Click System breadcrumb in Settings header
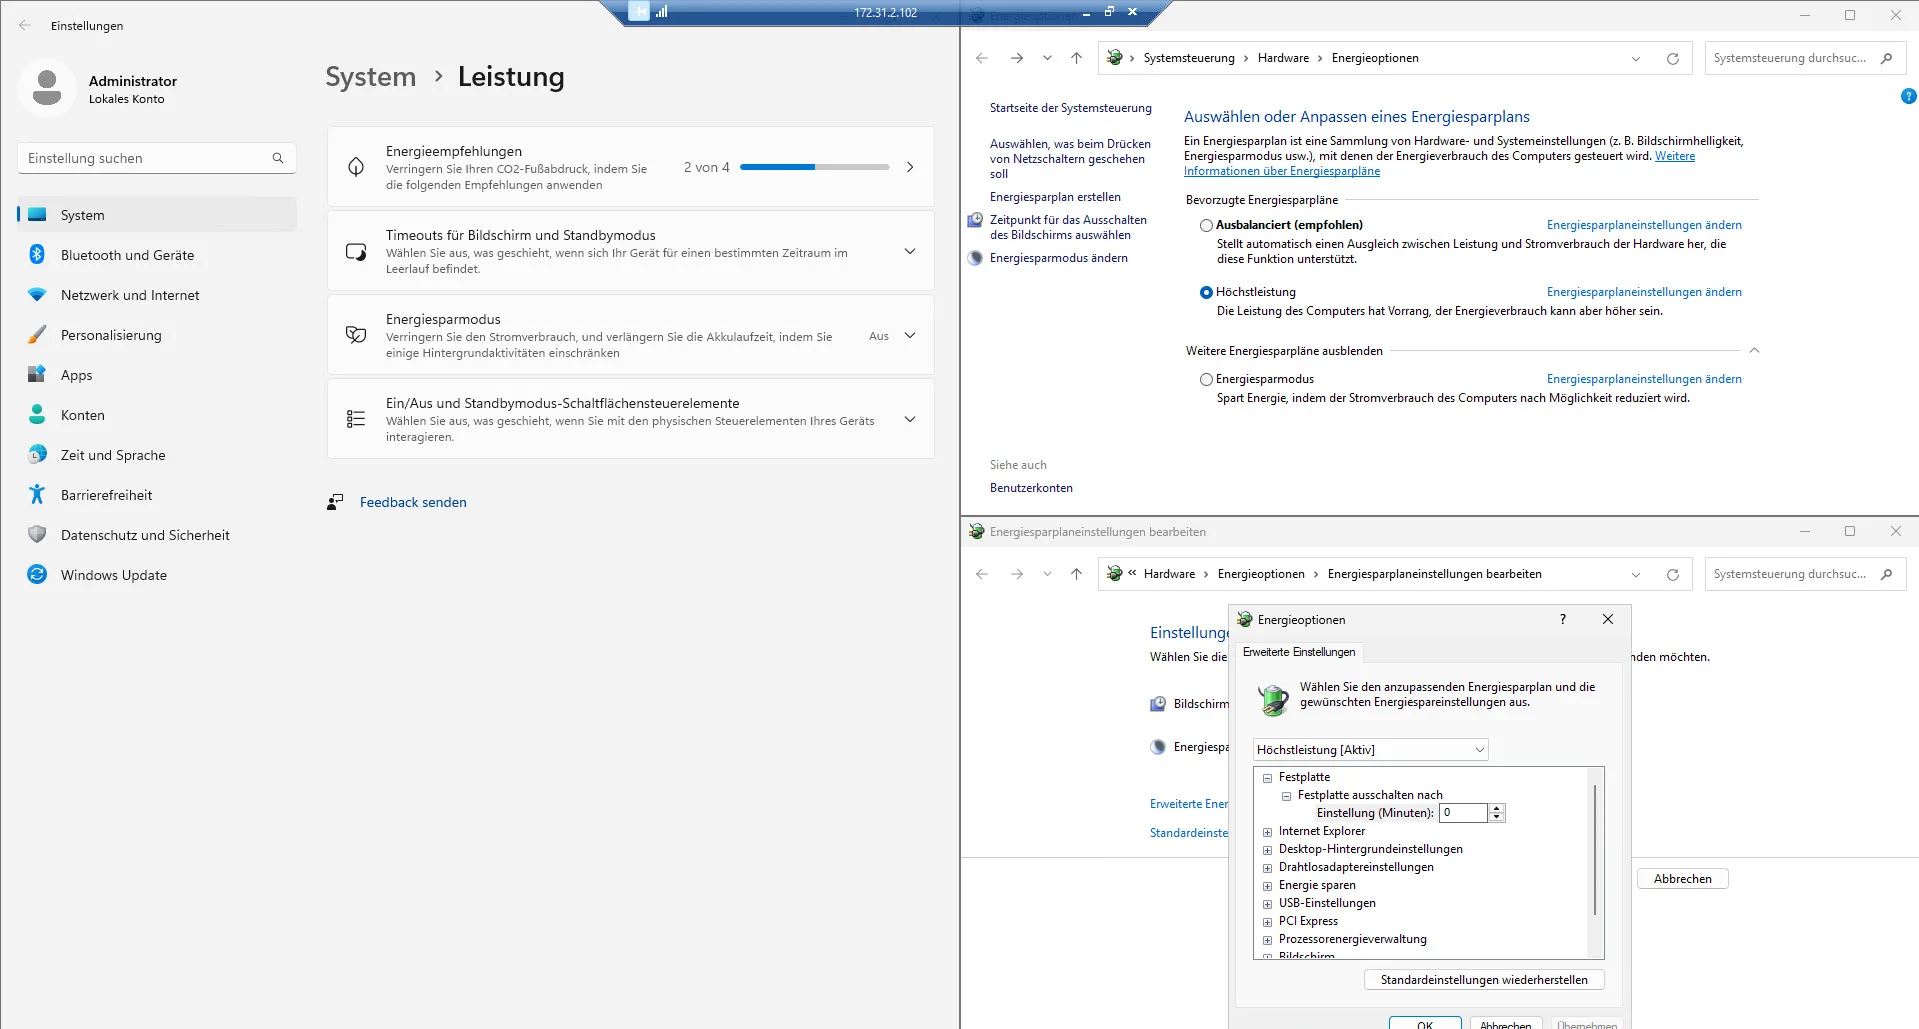 (x=370, y=77)
